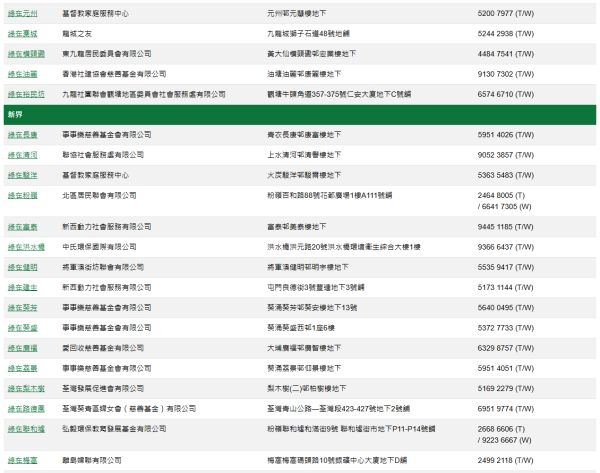Go to the 綠在粉嶺 link
The height and width of the screenshot is (473, 600).
coord(23,196)
